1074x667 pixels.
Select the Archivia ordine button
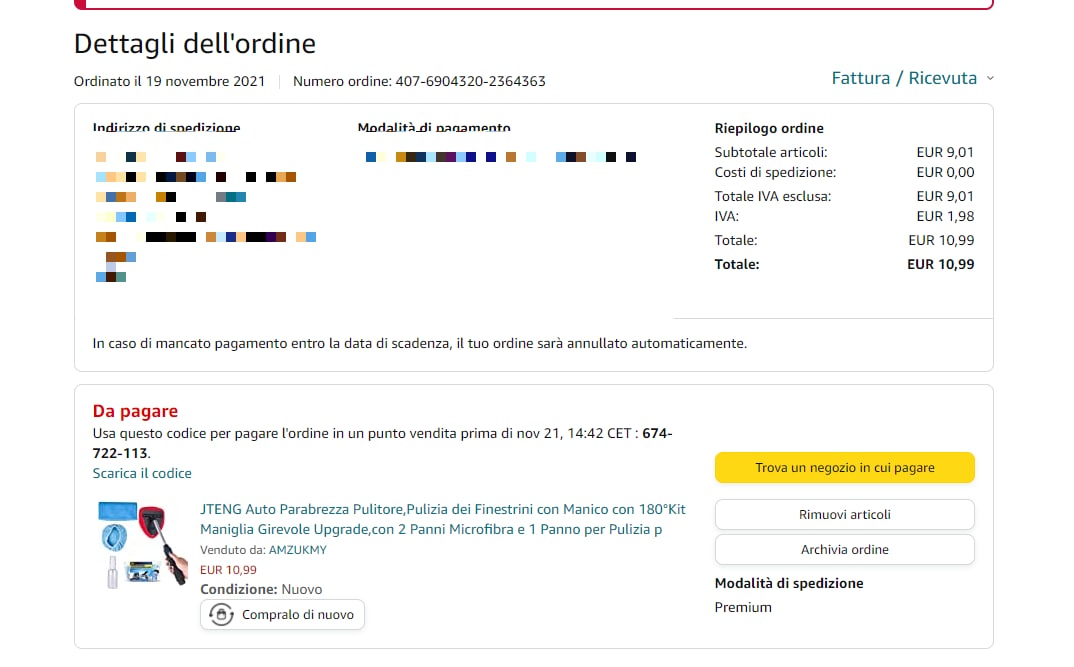tap(844, 549)
